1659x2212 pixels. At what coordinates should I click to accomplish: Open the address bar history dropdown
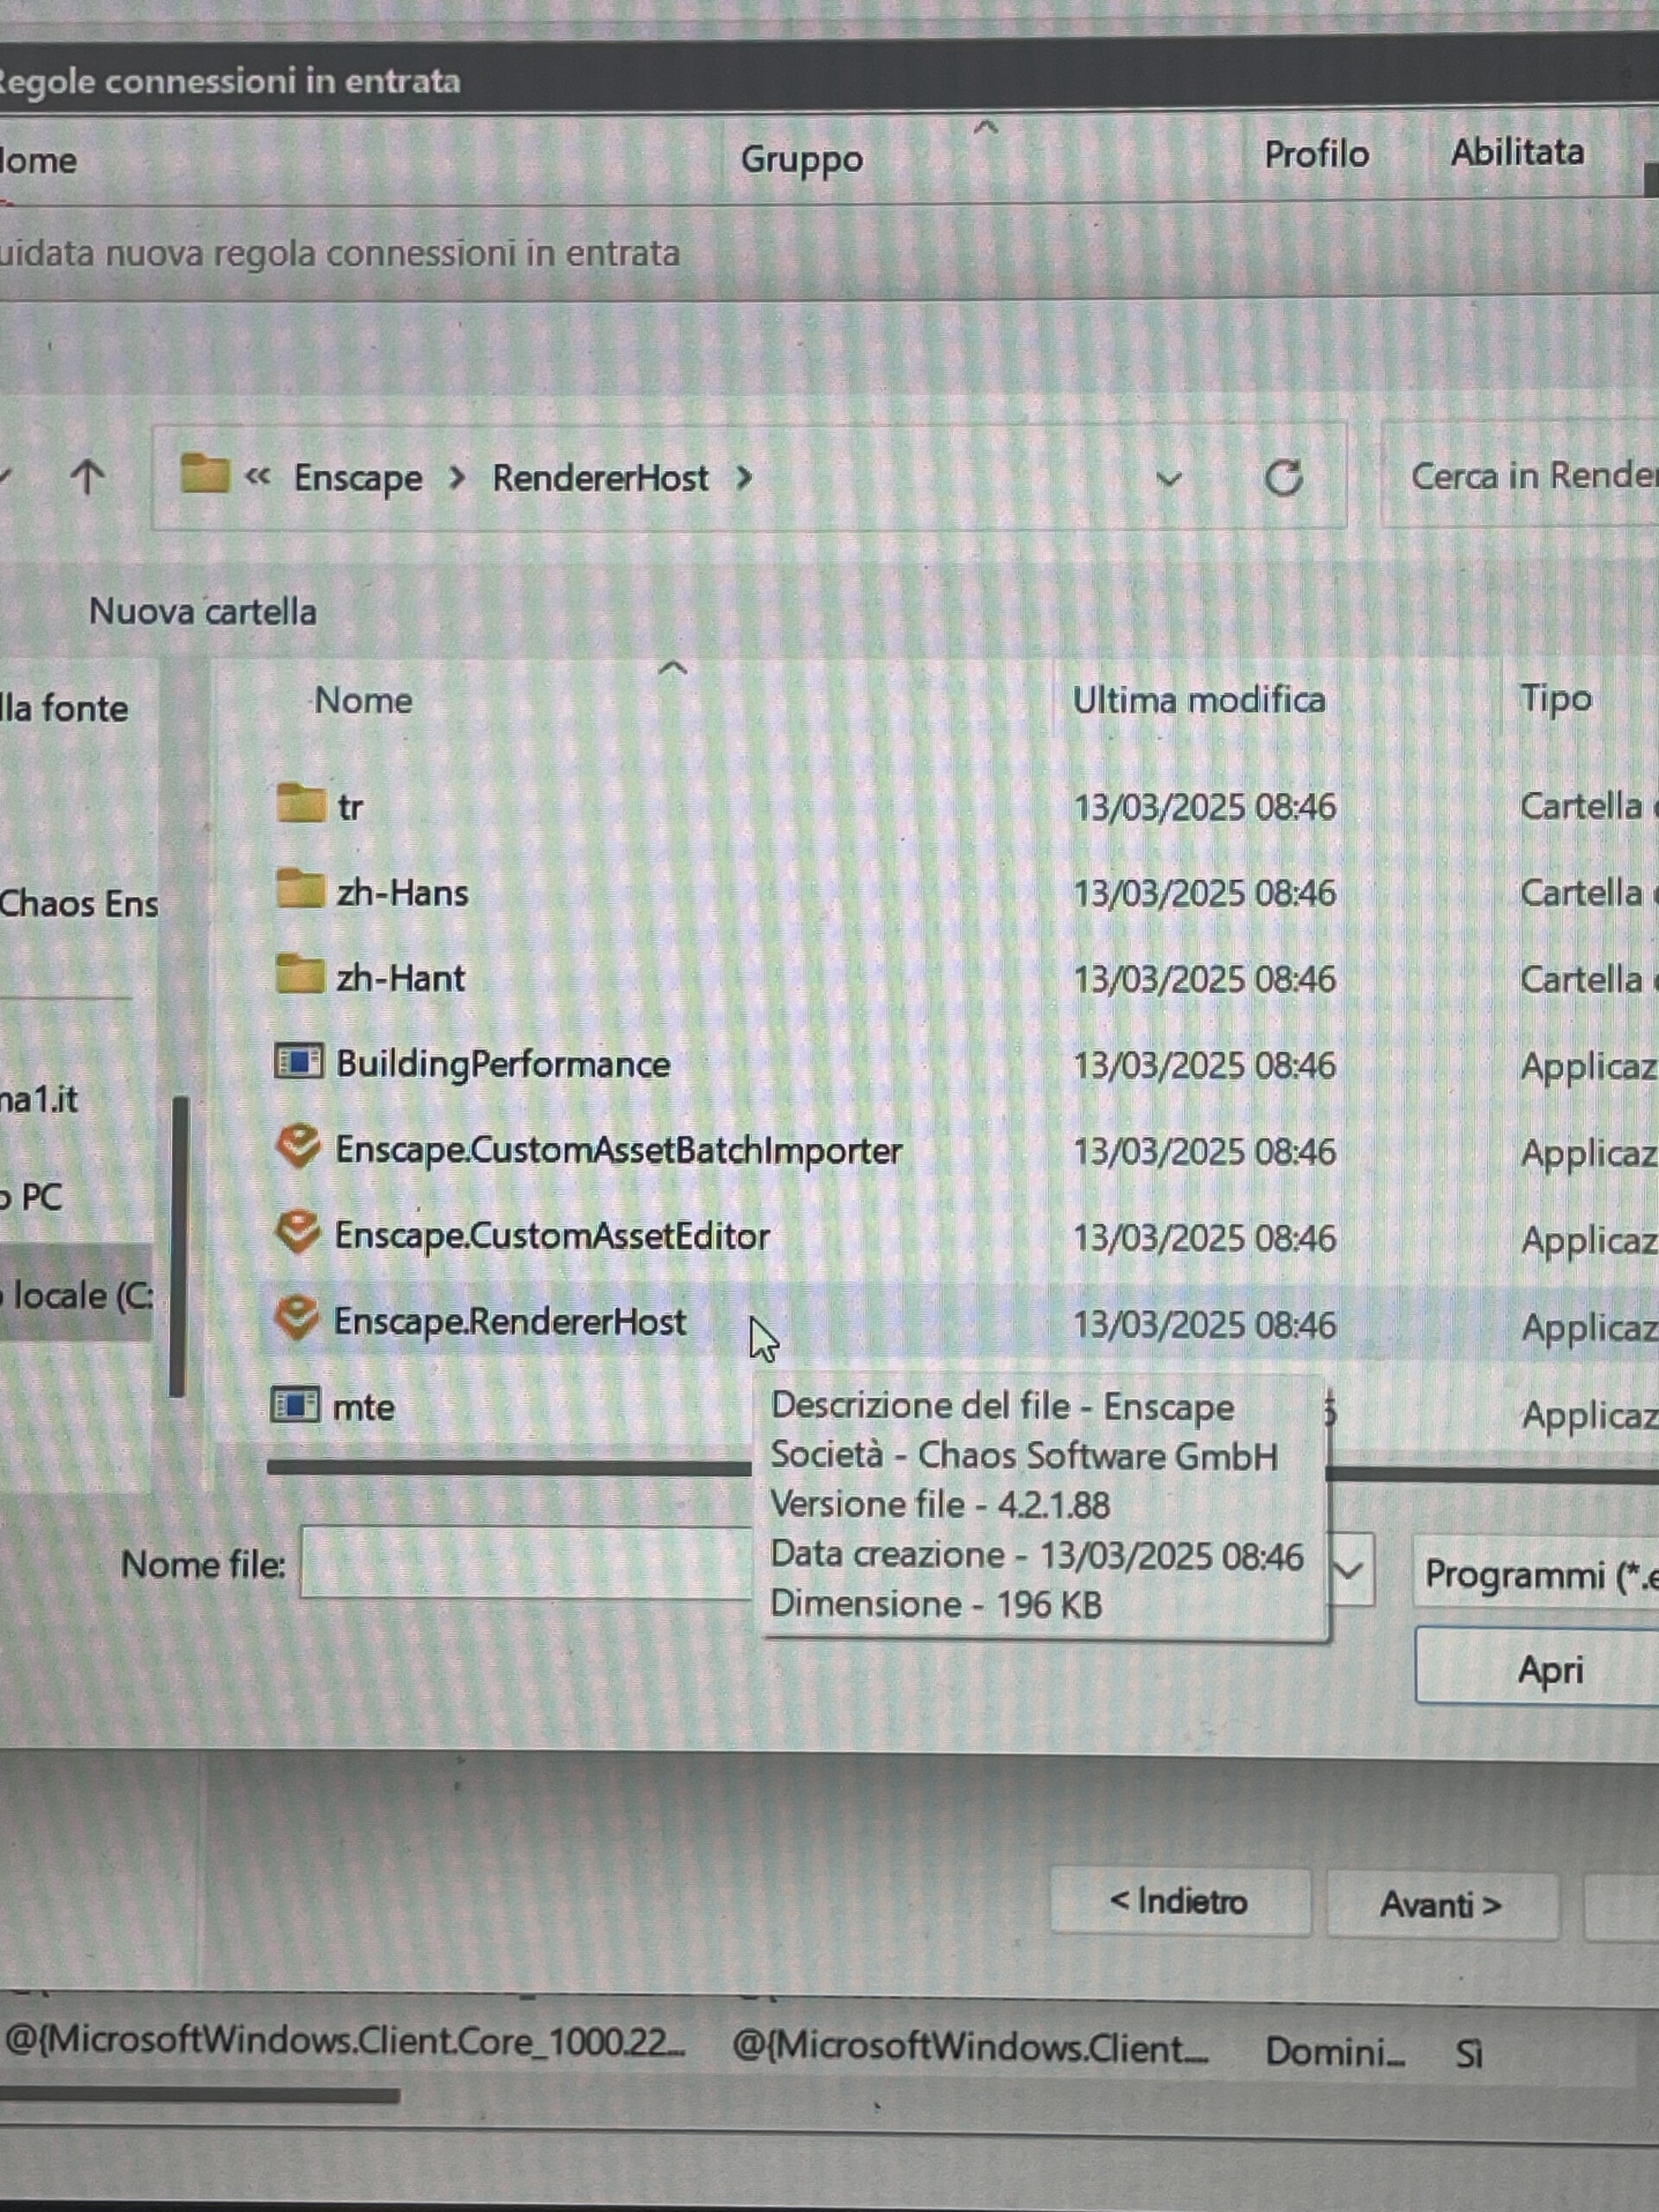pyautogui.click(x=1168, y=480)
